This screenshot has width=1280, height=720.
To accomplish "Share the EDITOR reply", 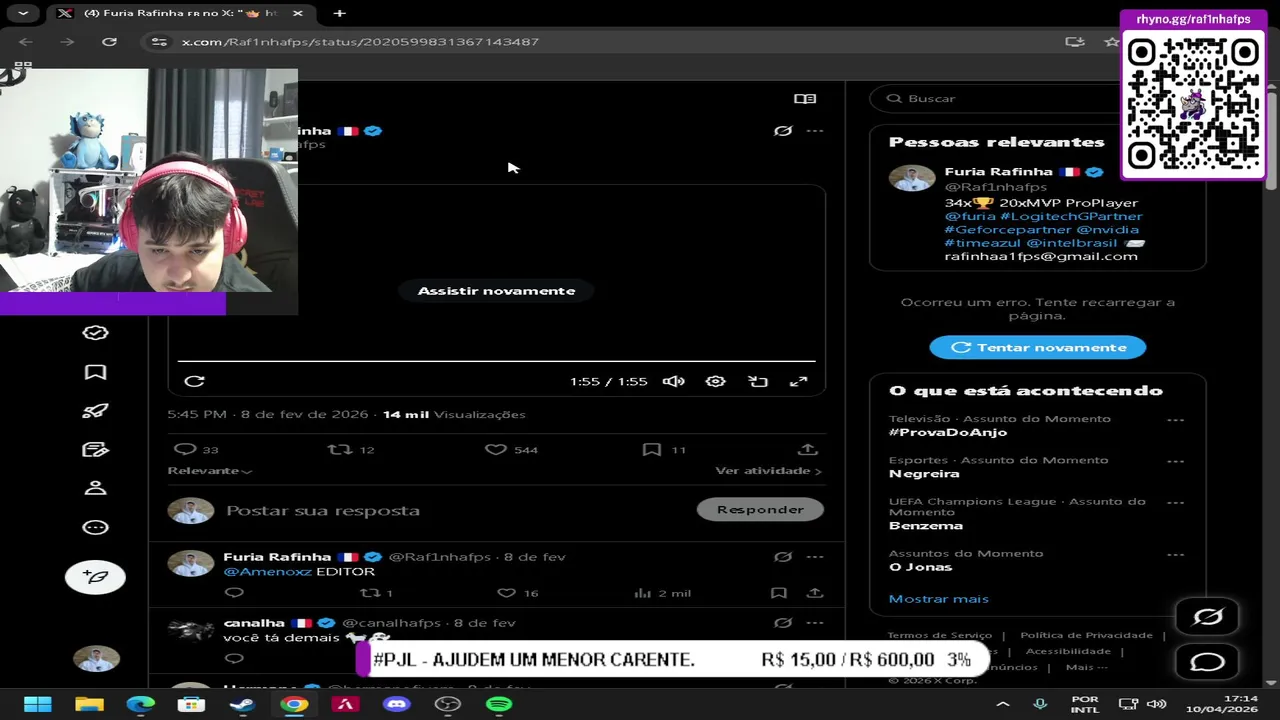I will click(x=815, y=593).
